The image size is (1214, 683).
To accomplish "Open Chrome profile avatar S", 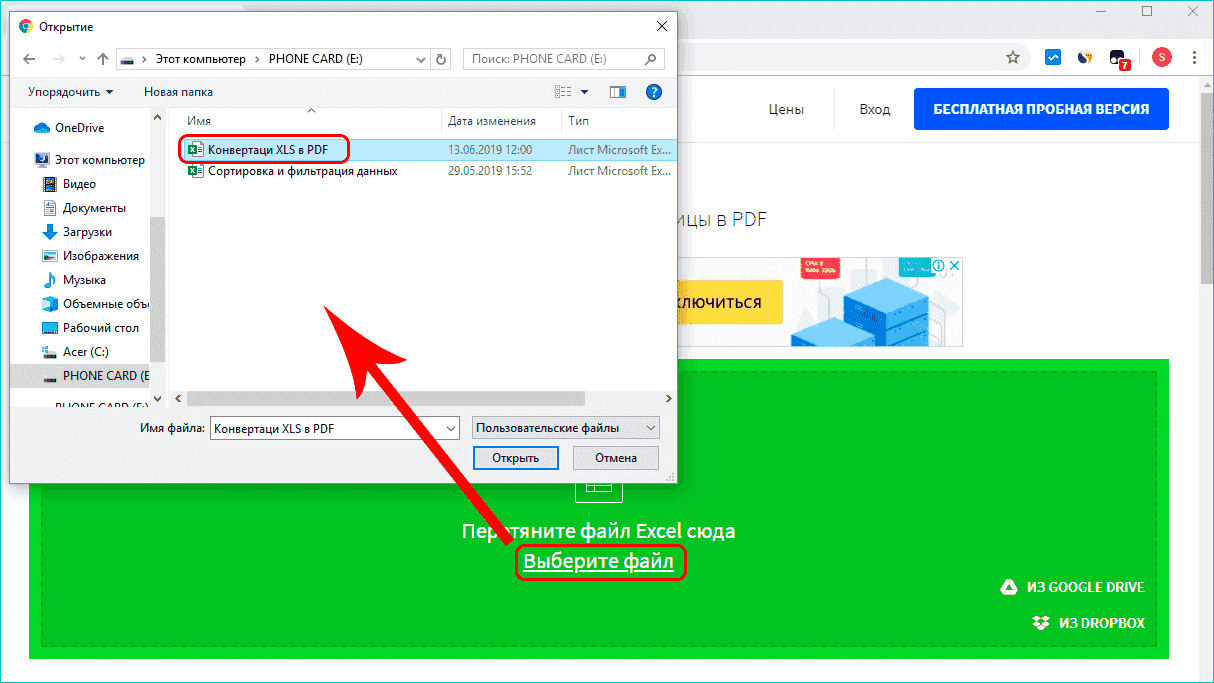I will (x=1161, y=57).
